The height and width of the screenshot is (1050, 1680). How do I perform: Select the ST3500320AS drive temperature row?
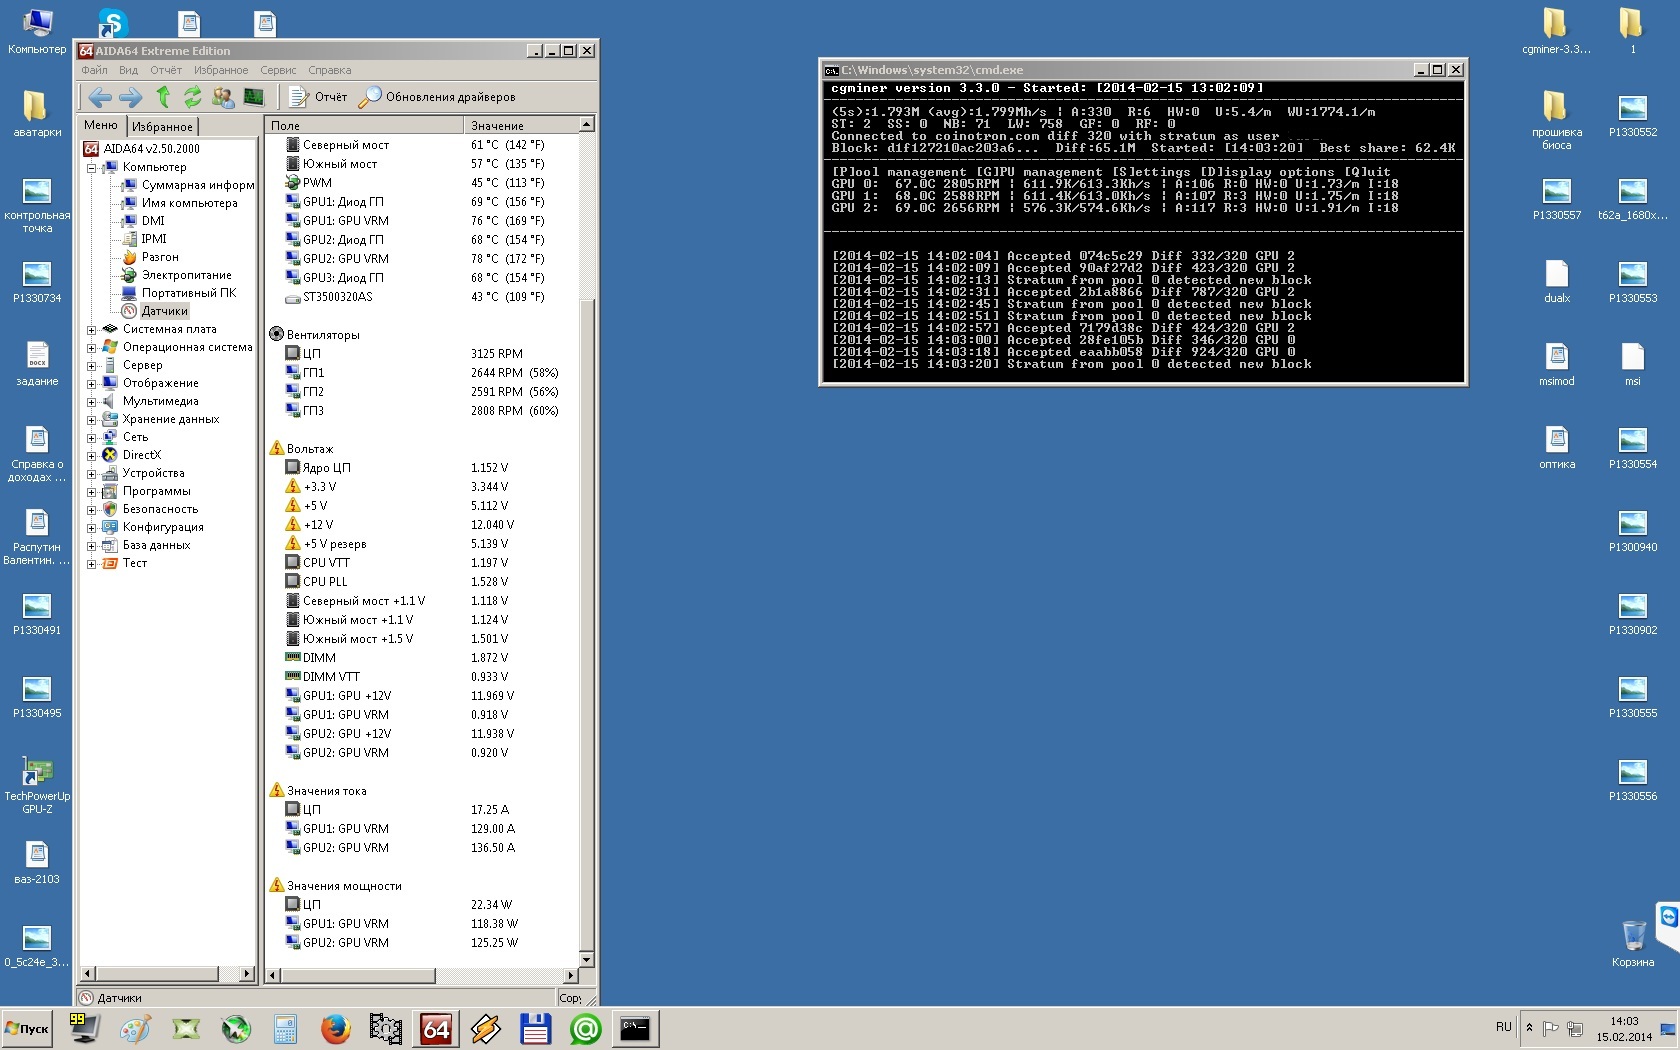pyautogui.click(x=422, y=297)
